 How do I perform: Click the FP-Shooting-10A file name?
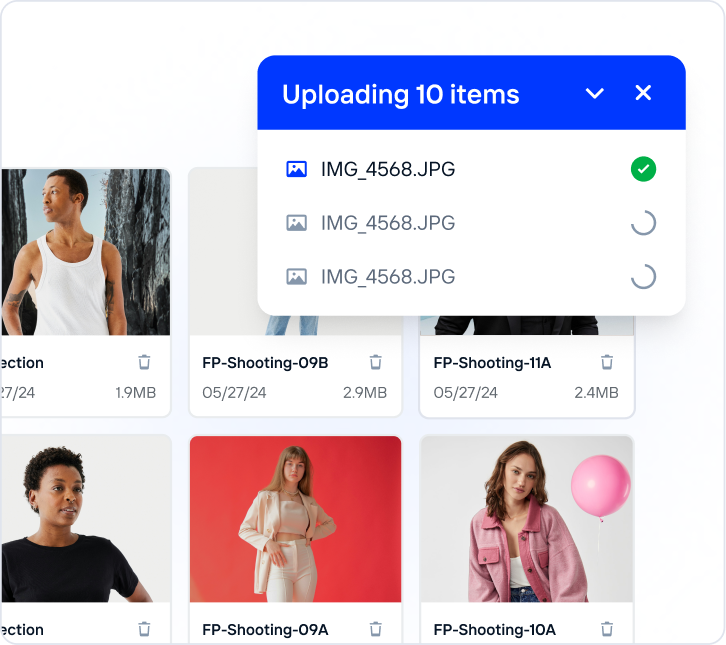pyautogui.click(x=494, y=630)
